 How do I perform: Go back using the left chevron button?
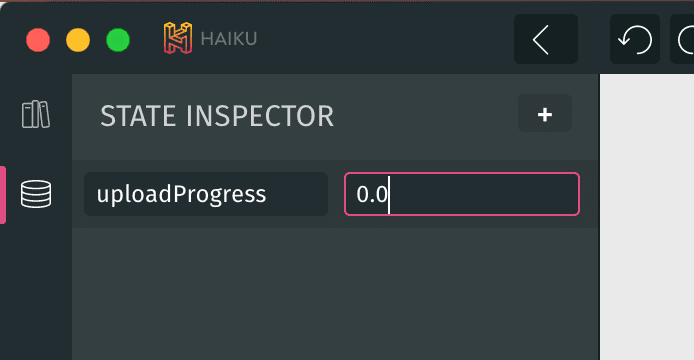click(546, 39)
